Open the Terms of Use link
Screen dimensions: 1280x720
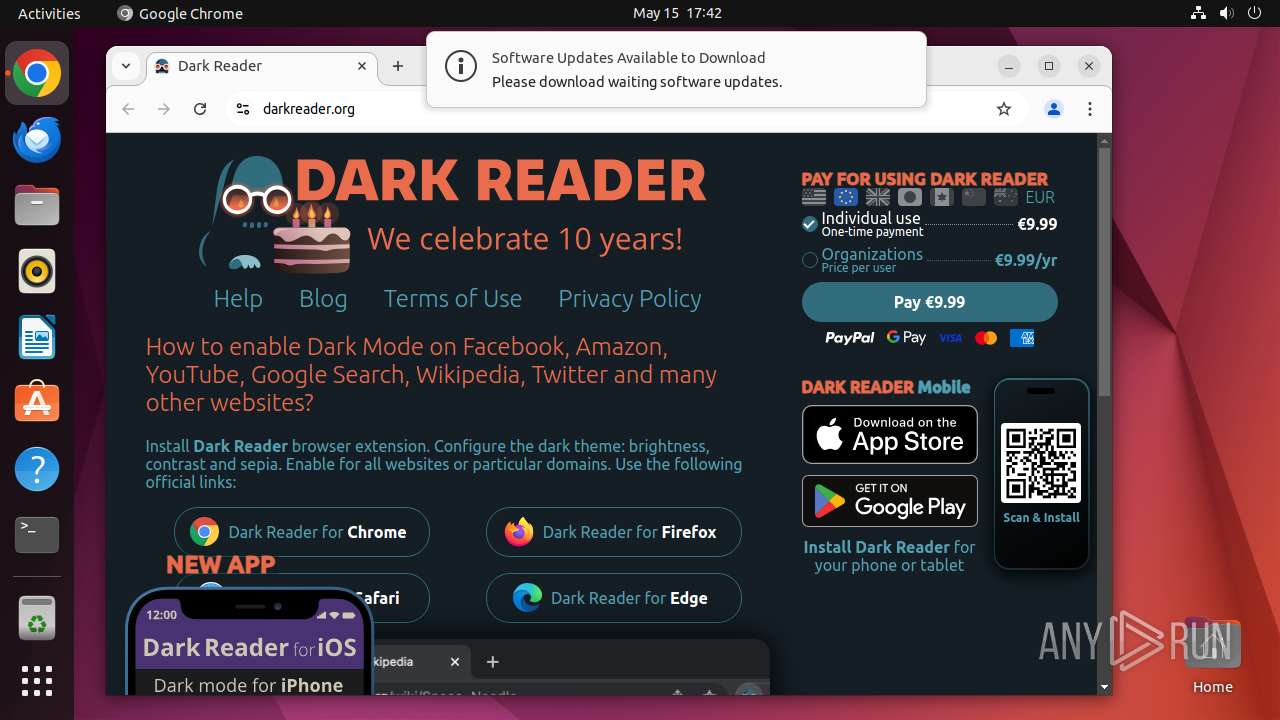pyautogui.click(x=453, y=298)
